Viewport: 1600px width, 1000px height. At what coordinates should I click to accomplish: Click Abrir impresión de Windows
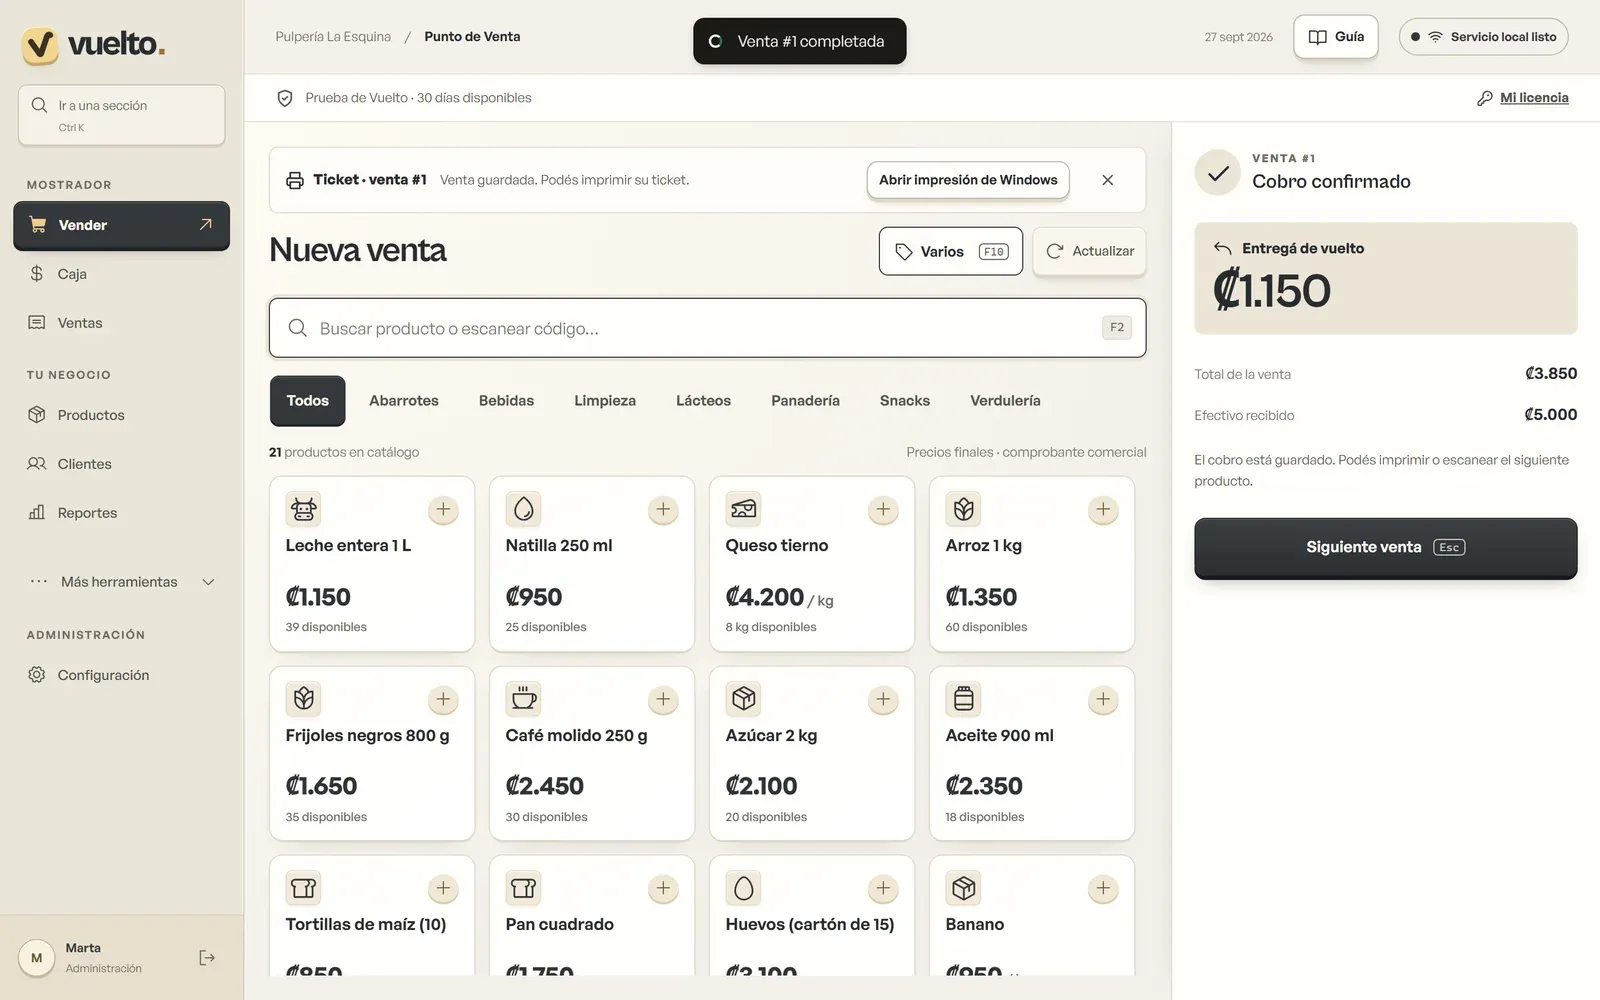coord(968,180)
